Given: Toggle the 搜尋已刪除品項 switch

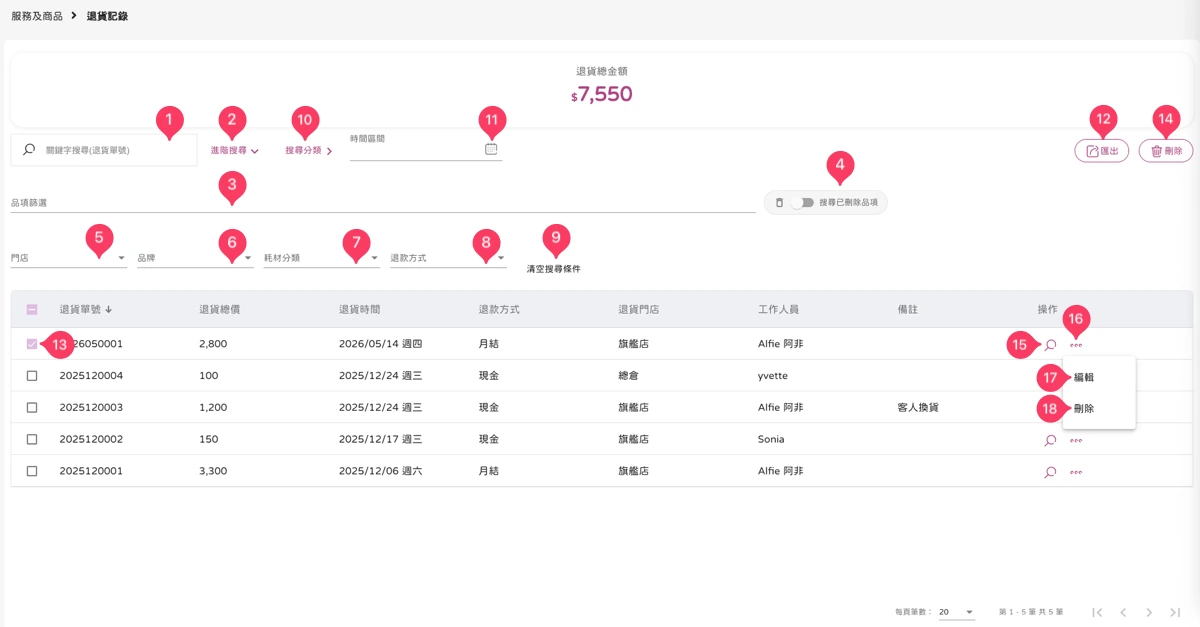Looking at the screenshot, I should 802,202.
